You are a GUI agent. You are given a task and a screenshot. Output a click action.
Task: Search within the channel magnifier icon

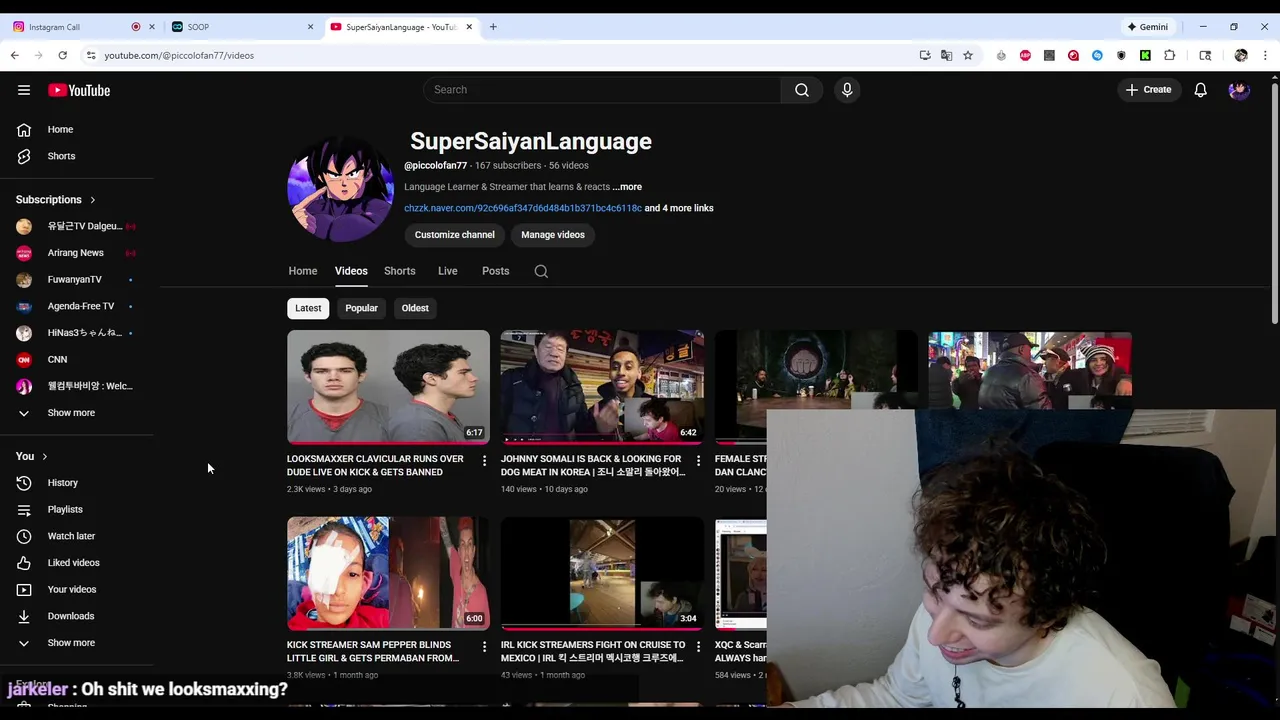541,271
